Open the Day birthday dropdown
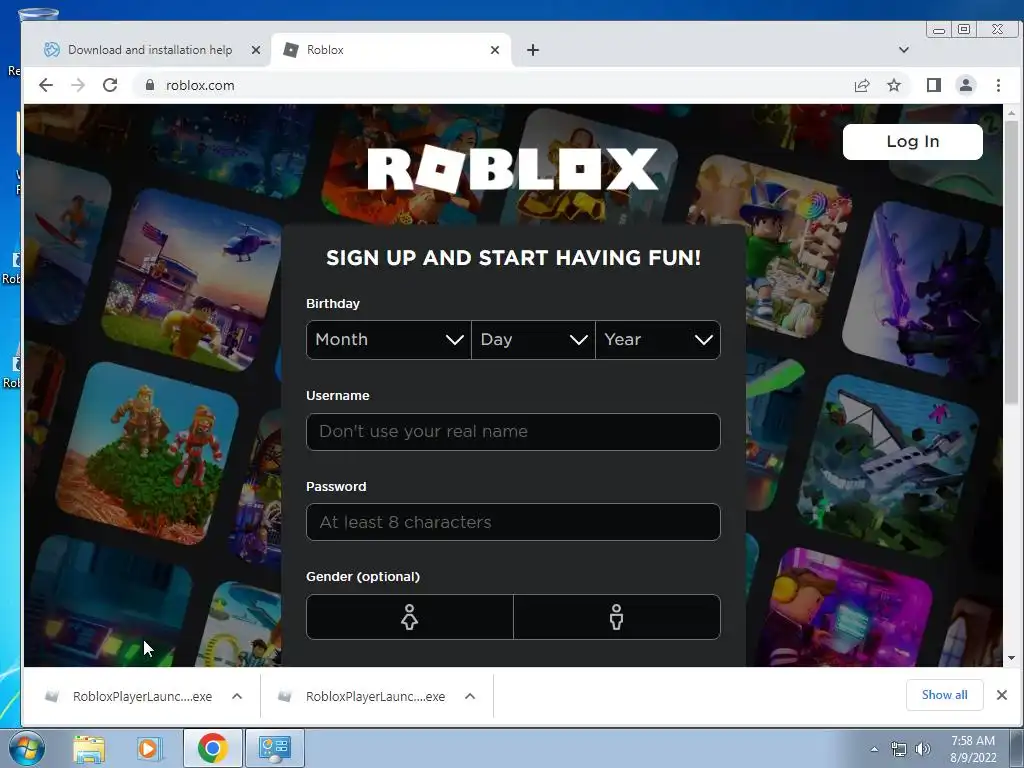This screenshot has width=1024, height=768. (534, 340)
